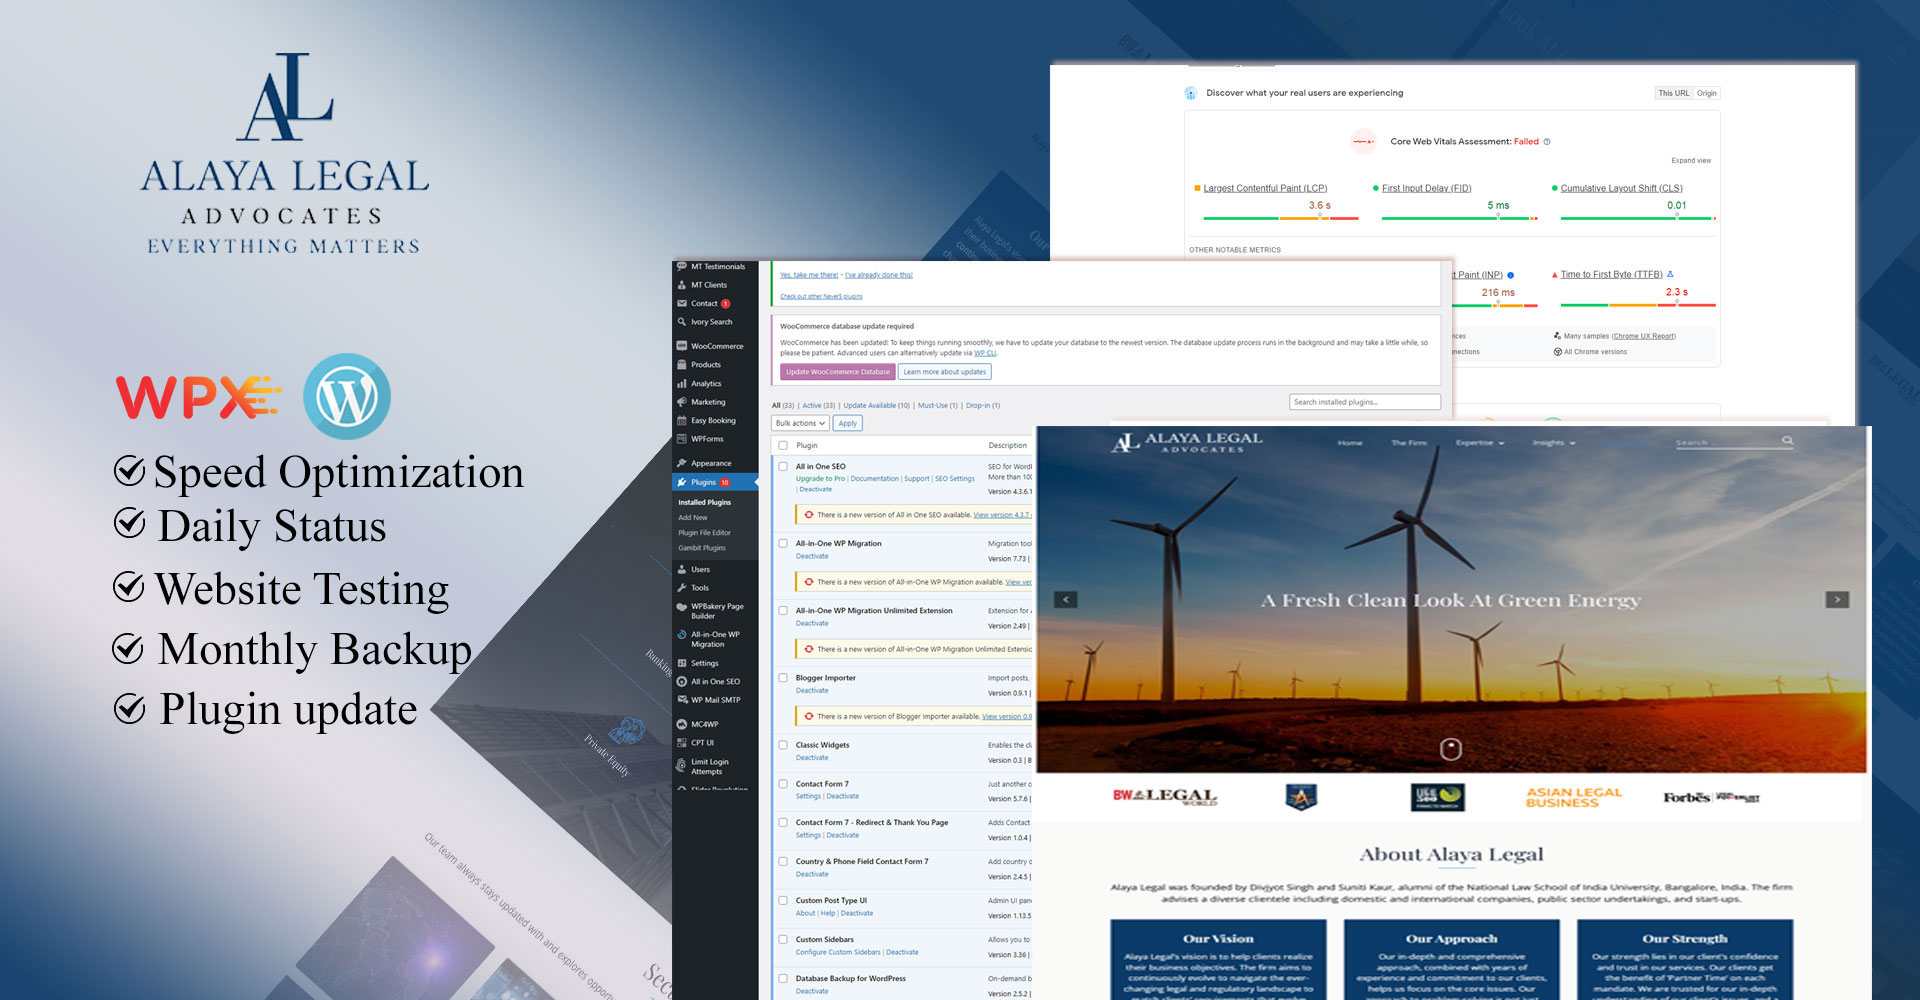
Task: Click the Appearance brush icon
Action: click(x=682, y=463)
